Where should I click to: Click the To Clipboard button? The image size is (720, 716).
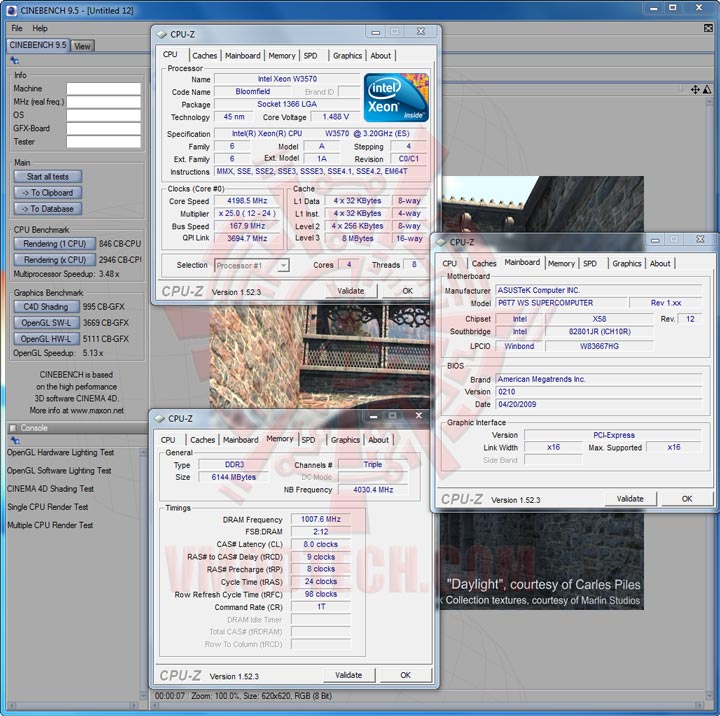[x=48, y=192]
